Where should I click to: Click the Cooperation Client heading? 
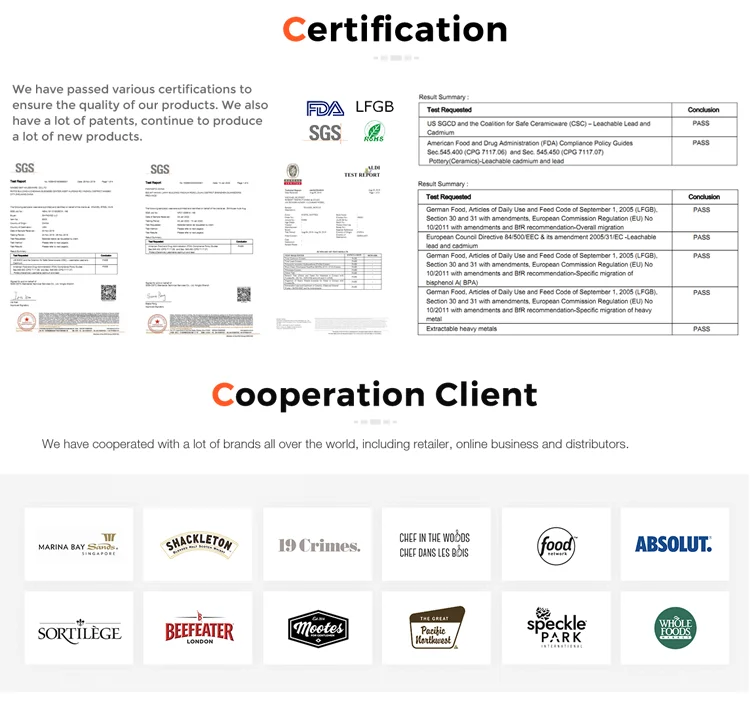point(375,395)
